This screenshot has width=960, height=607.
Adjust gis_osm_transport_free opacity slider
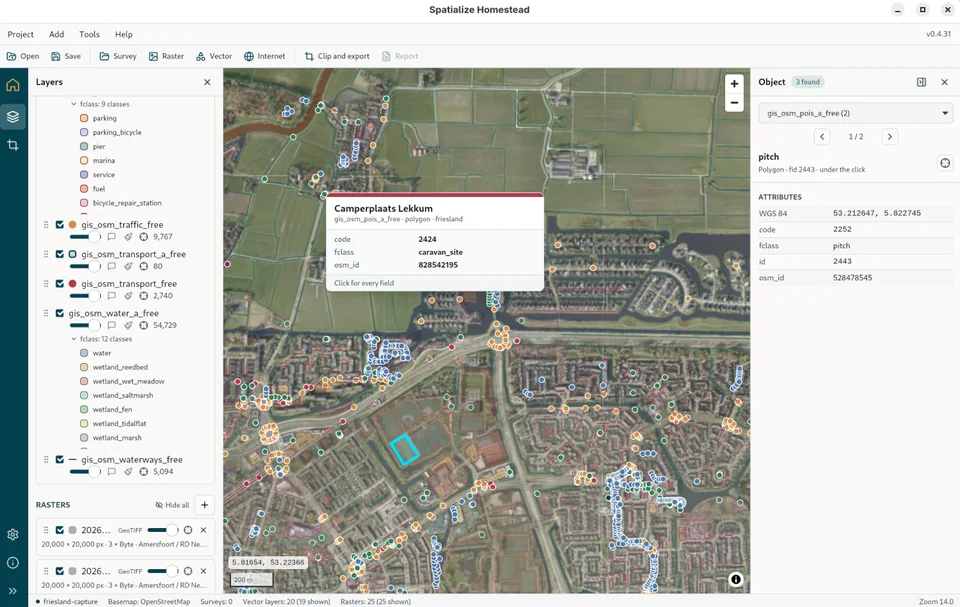click(x=84, y=296)
